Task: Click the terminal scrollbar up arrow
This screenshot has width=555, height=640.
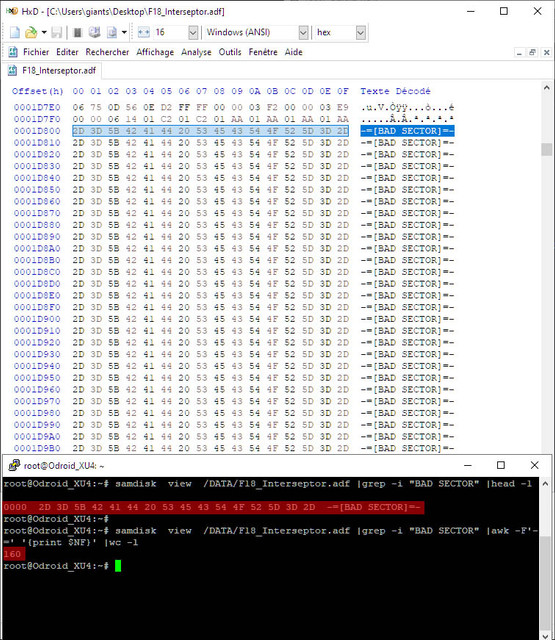Action: click(545, 484)
